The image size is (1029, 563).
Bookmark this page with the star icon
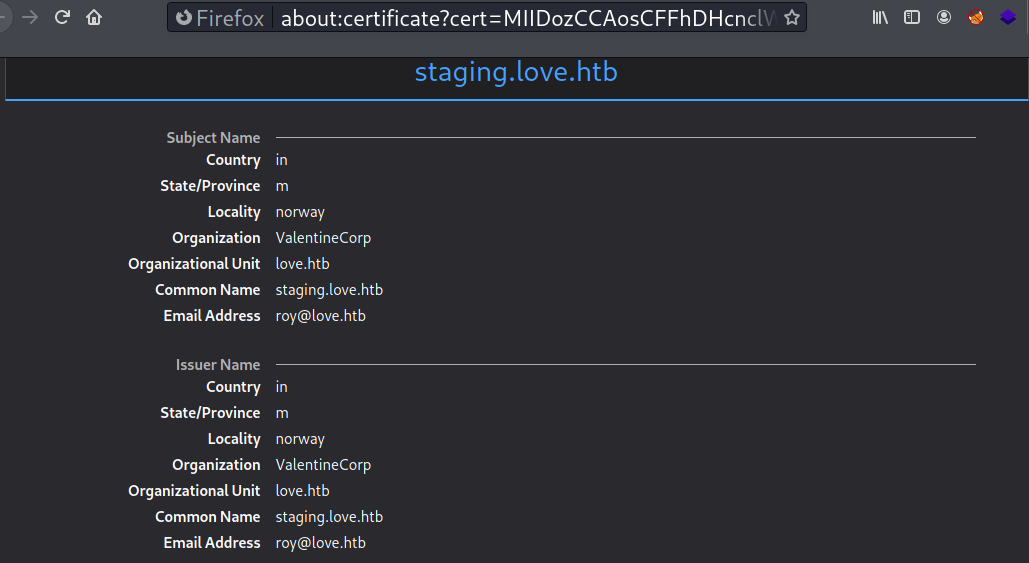(x=791, y=18)
